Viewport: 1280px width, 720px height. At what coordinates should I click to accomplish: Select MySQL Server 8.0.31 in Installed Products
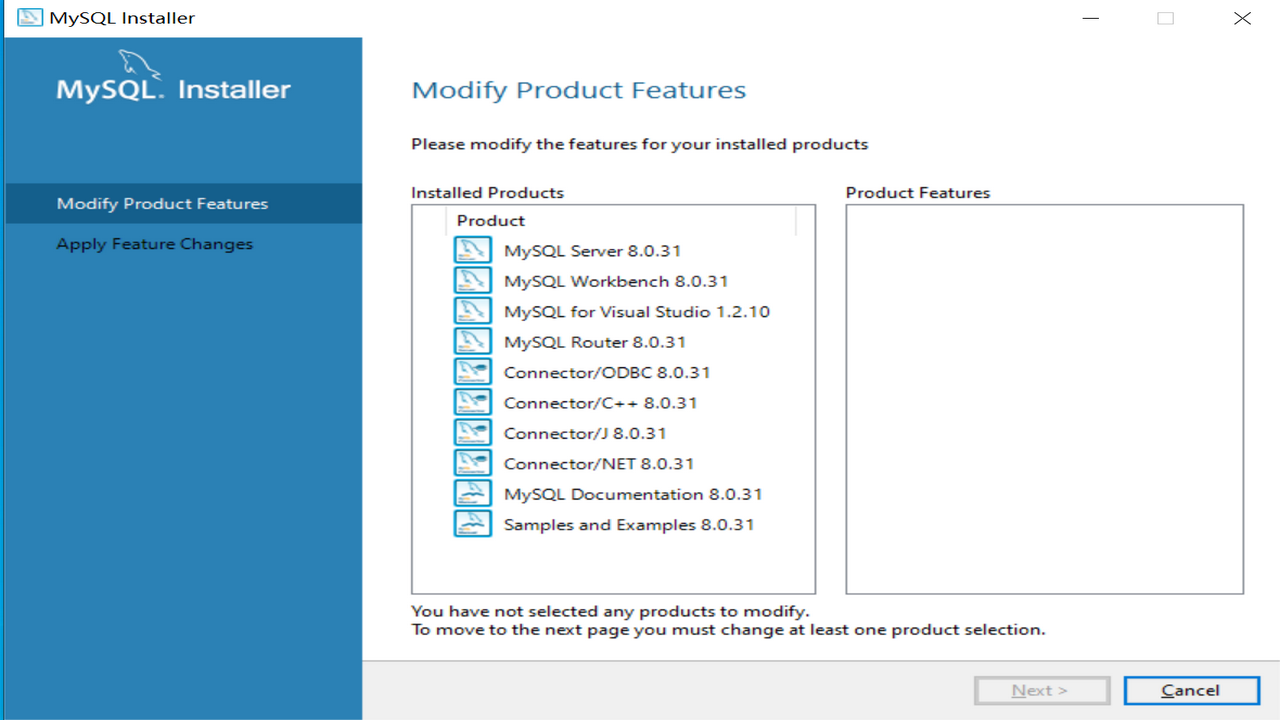tap(592, 250)
